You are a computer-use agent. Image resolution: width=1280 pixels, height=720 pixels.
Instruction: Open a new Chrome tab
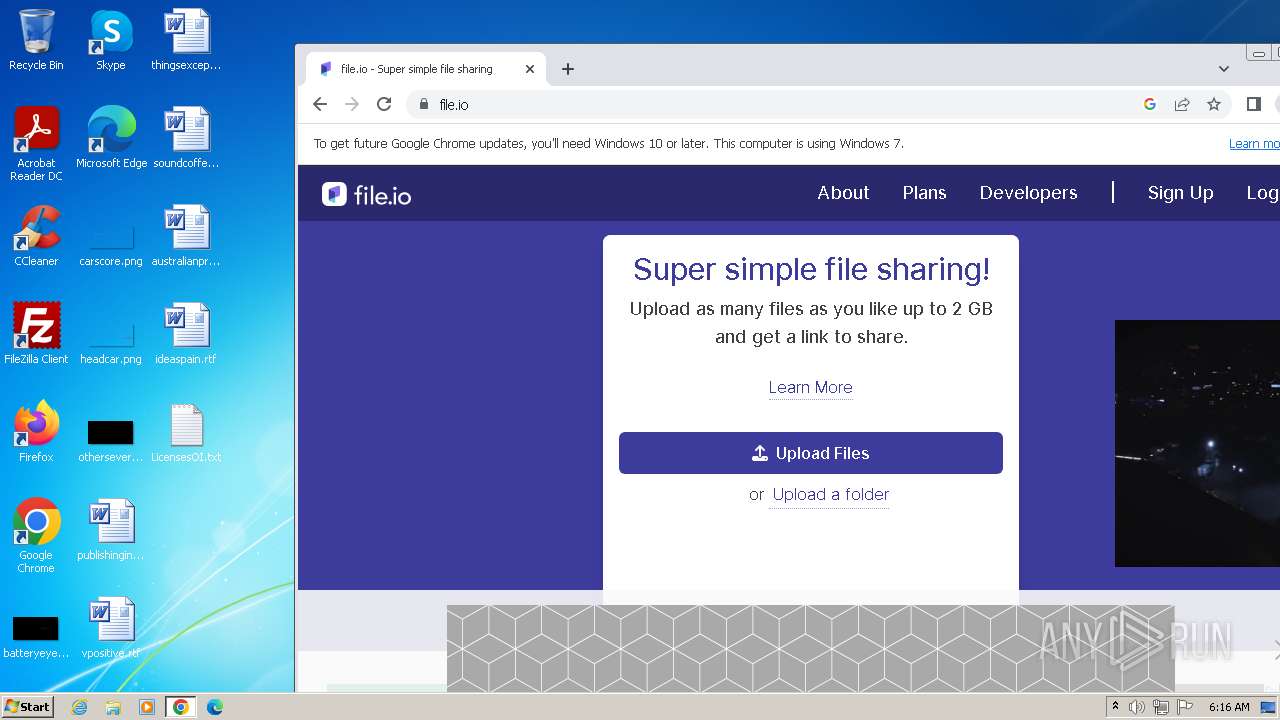pyautogui.click(x=568, y=69)
